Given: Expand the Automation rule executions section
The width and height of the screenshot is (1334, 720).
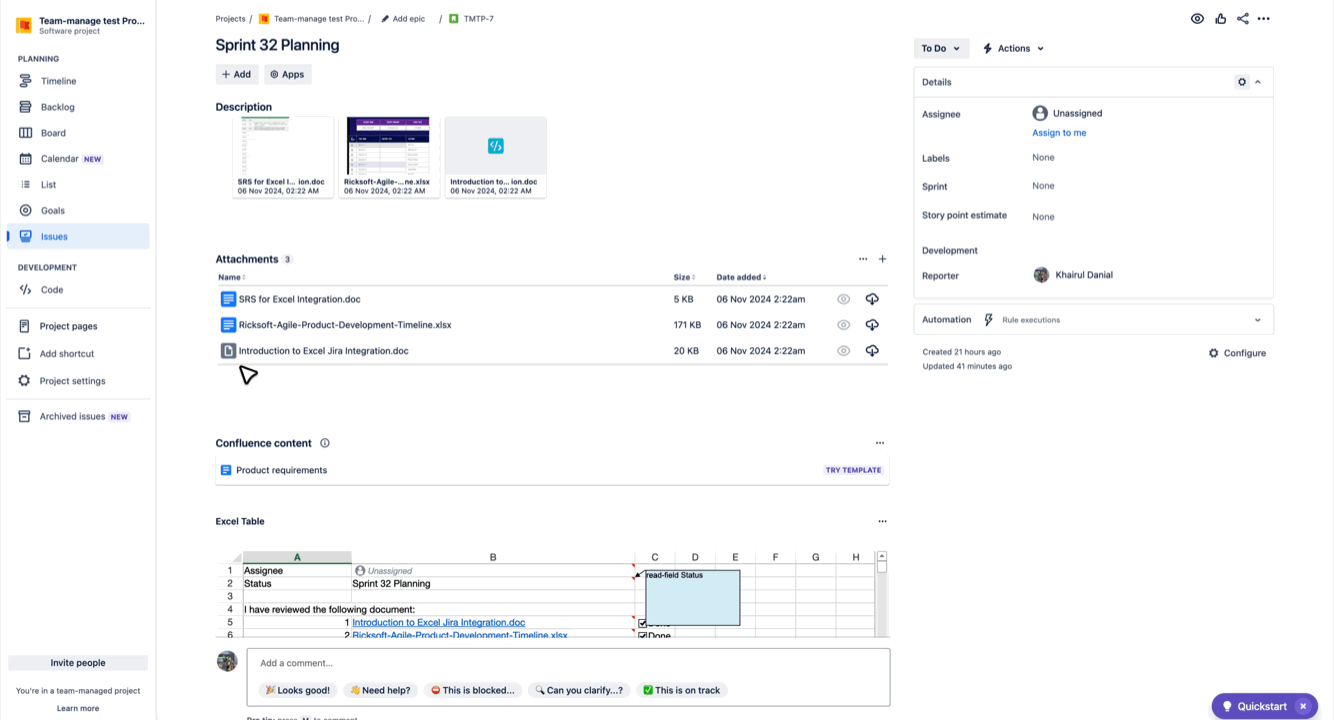Looking at the screenshot, I should [x=1257, y=320].
